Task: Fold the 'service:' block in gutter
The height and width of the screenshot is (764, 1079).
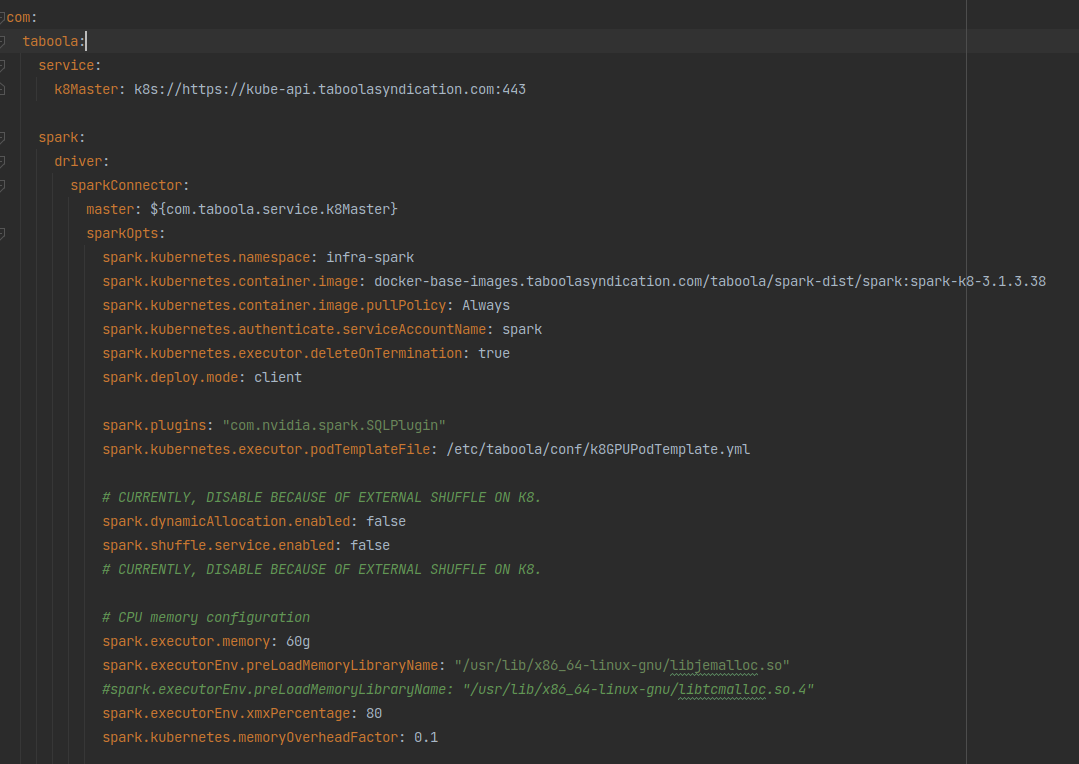Action: 2,65
